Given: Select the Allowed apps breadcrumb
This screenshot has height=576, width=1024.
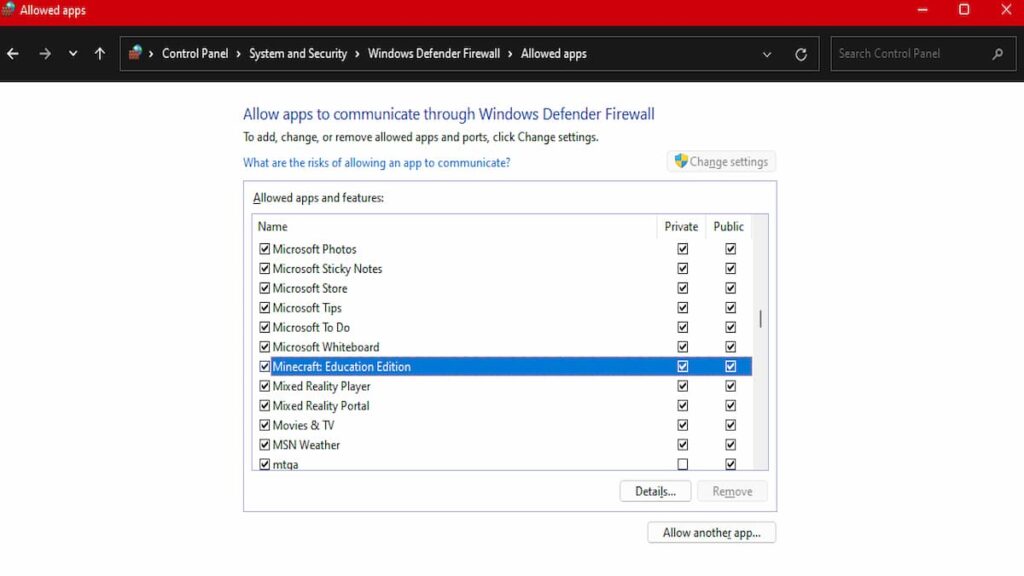Looking at the screenshot, I should click(x=553, y=54).
